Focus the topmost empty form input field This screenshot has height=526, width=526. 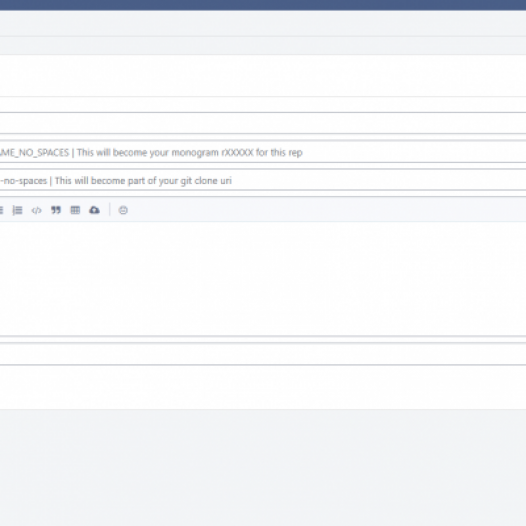(263, 105)
